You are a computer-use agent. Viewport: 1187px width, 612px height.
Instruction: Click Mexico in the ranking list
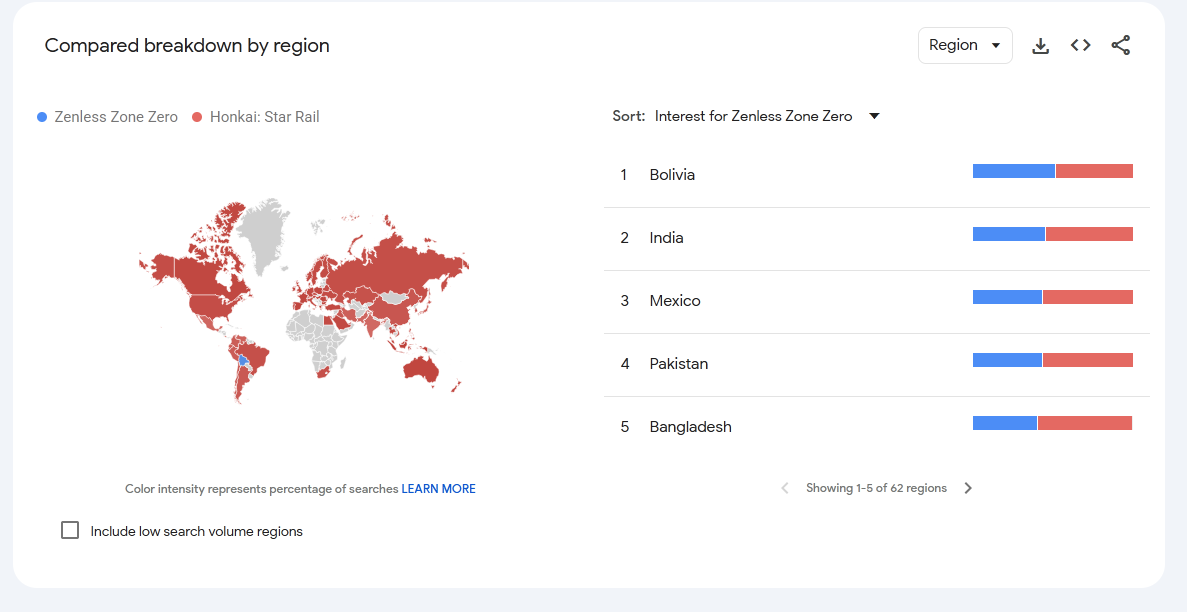pyautogui.click(x=675, y=301)
